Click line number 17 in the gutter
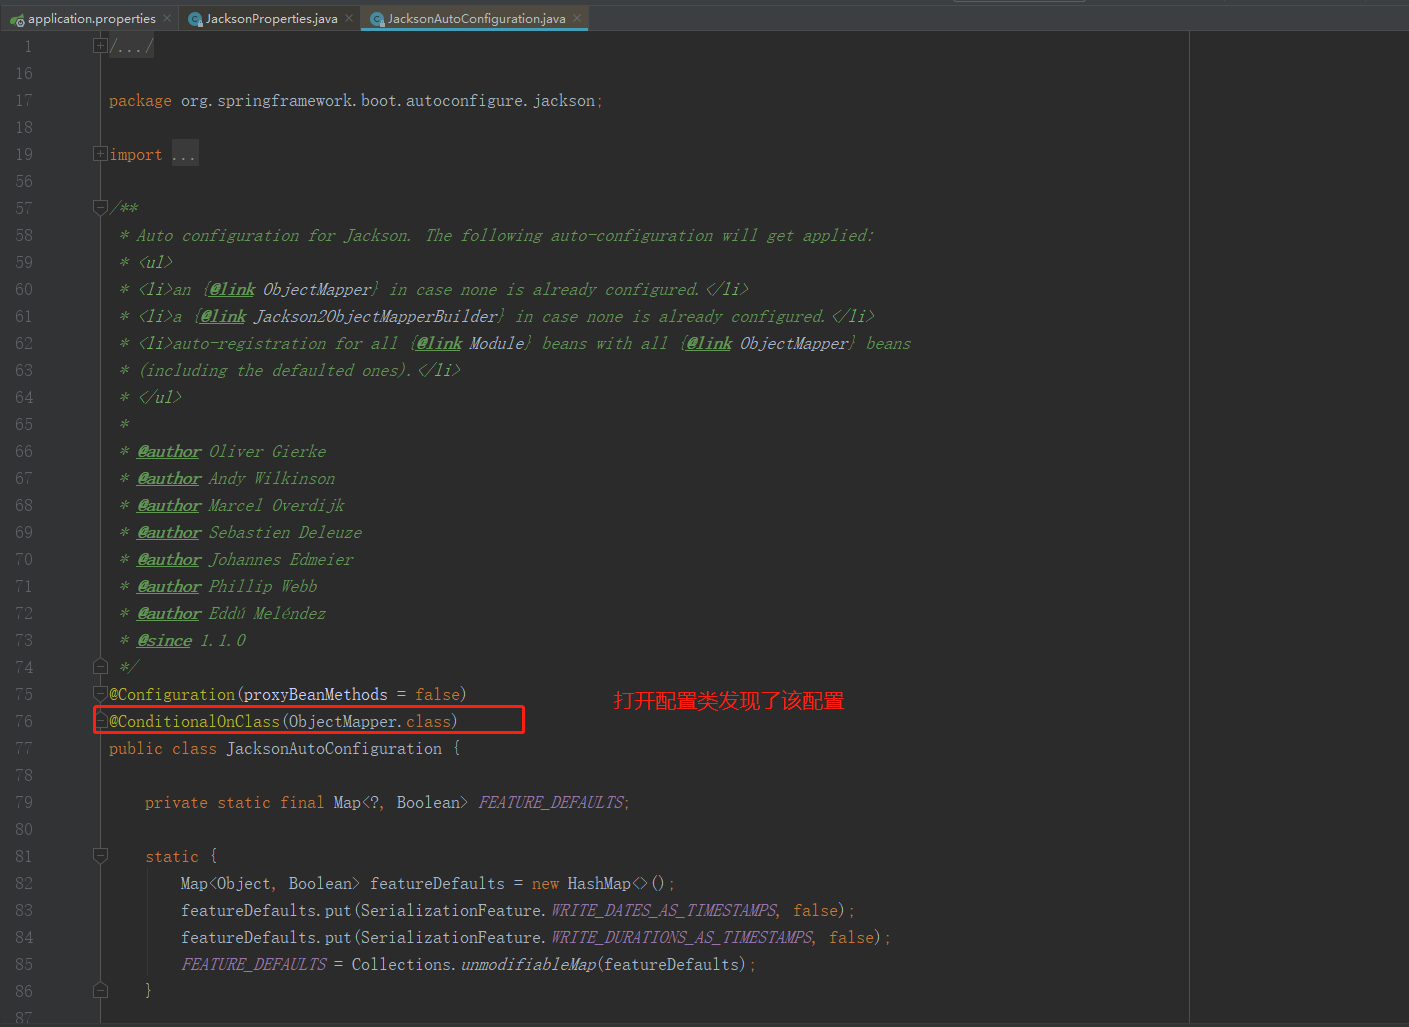 [24, 100]
